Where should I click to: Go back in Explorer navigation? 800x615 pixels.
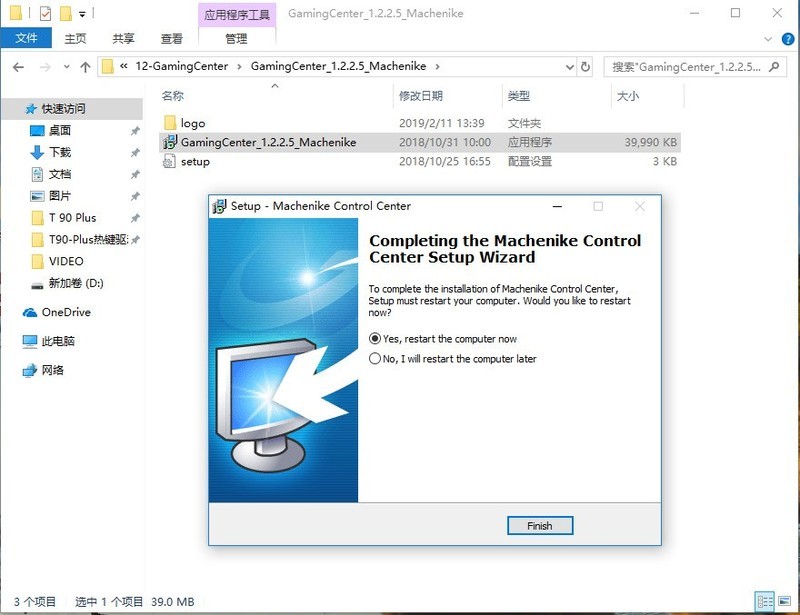click(18, 67)
